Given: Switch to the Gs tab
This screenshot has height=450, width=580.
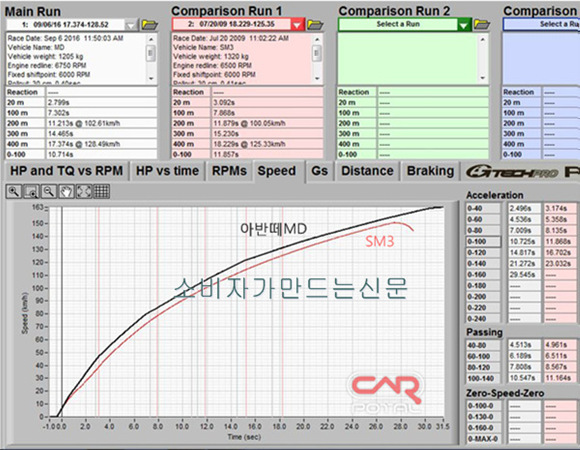Looking at the screenshot, I should click(x=320, y=171).
